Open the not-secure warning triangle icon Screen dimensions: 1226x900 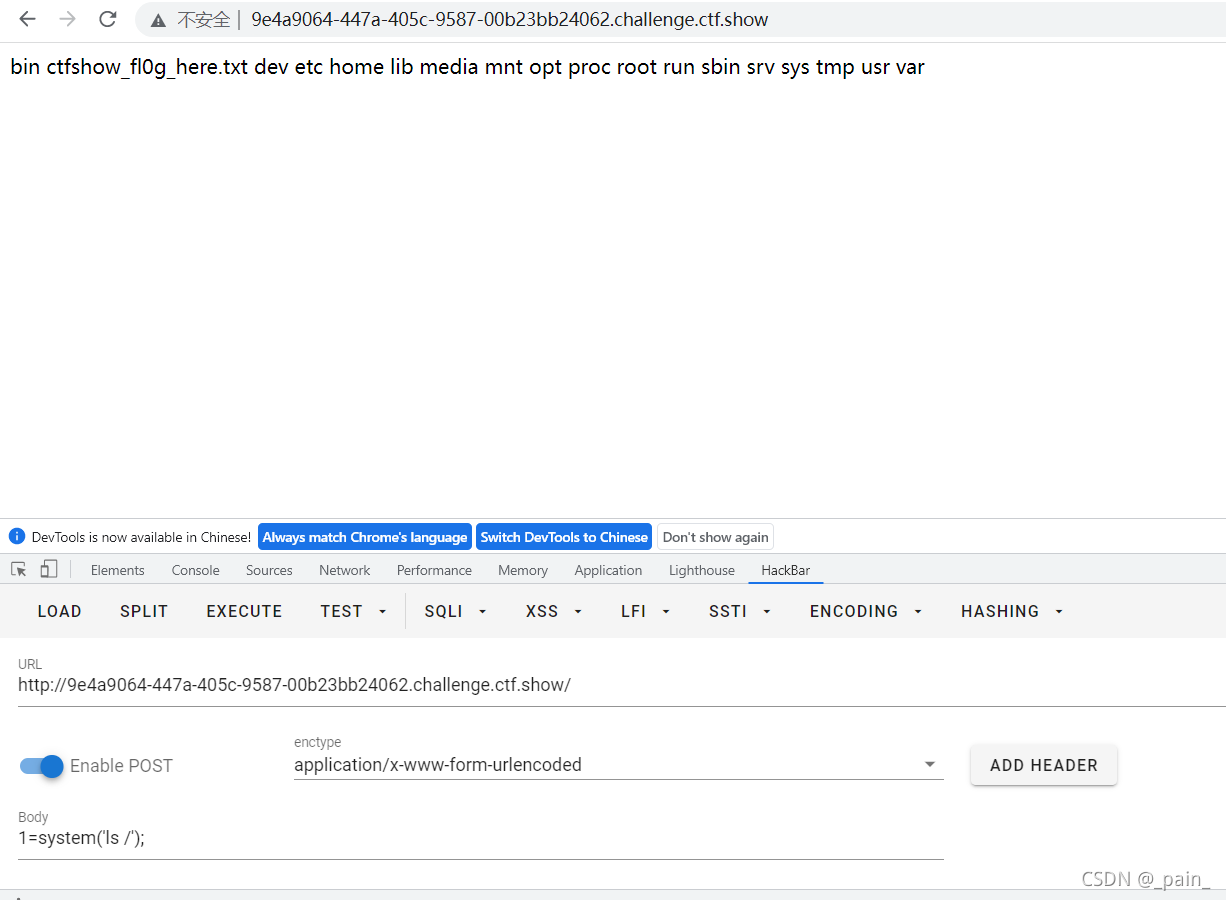[x=158, y=20]
